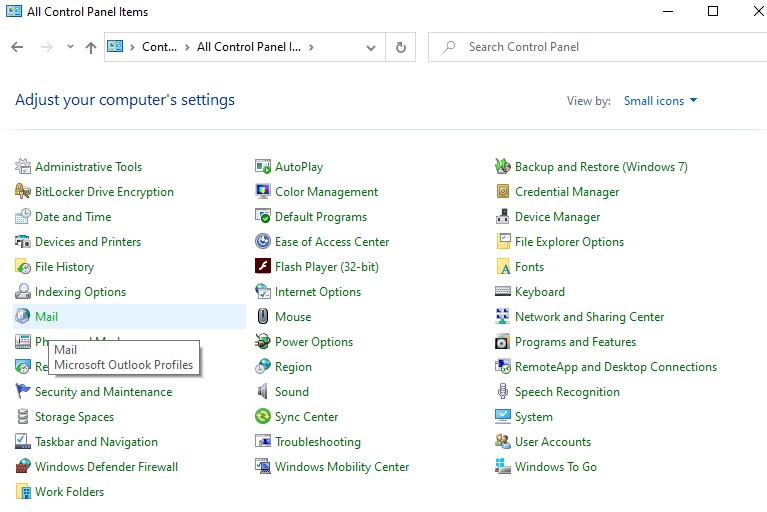Open the Windows Defender Firewall icon
This screenshot has height=512, width=767.
click(x=23, y=467)
